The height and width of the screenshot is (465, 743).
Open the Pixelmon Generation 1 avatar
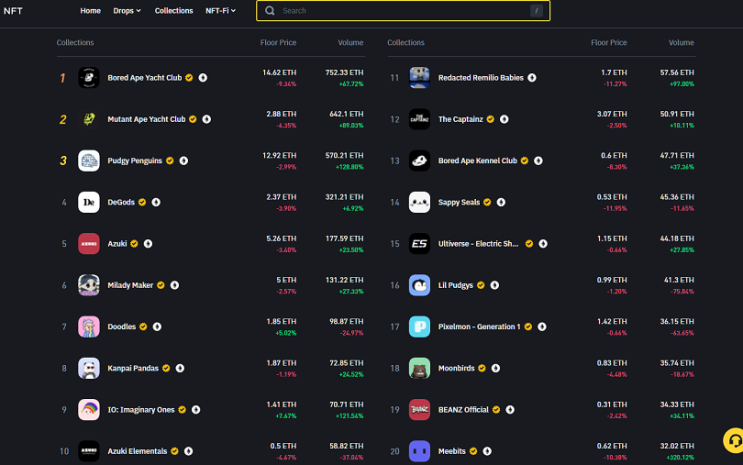coord(419,327)
